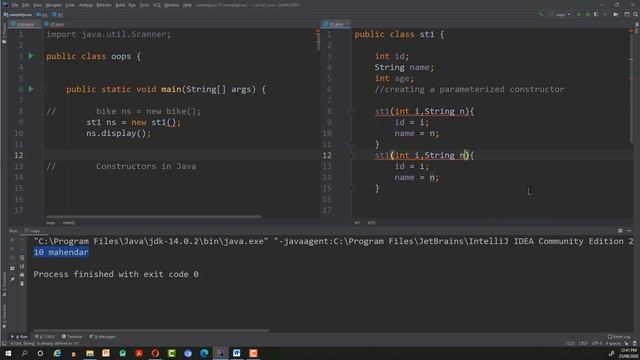
Task: Place the cursor on 'ns.display();' at line 10
Action: pyautogui.click(x=118, y=133)
